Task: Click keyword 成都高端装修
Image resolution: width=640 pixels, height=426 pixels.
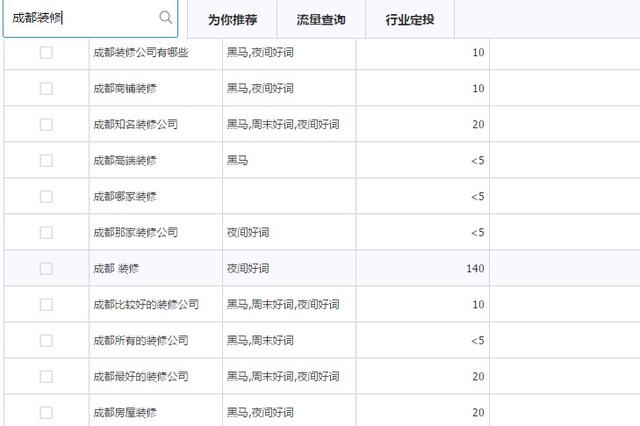Action: tap(125, 160)
